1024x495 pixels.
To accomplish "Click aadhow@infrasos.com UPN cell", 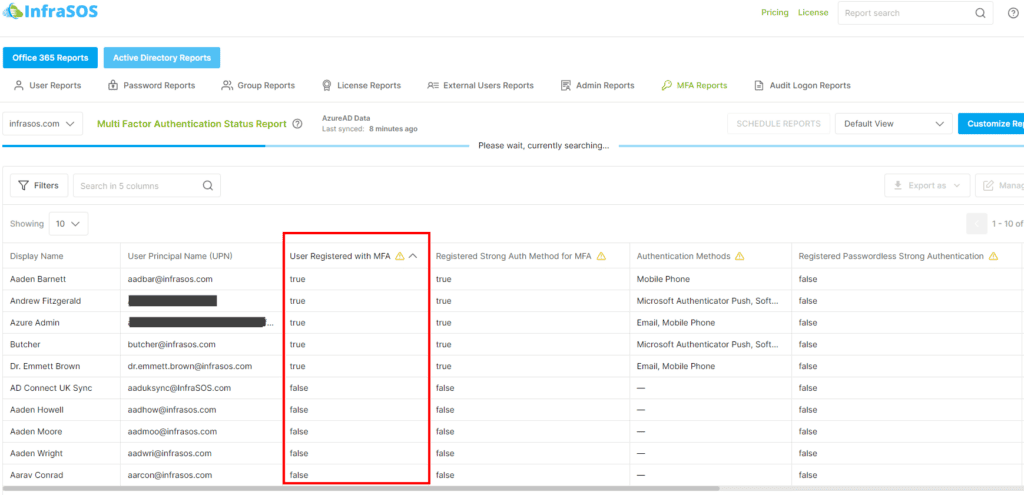I will (172, 409).
